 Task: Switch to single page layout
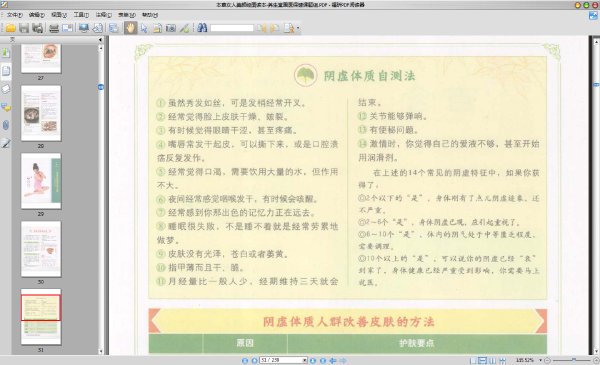click(x=473, y=360)
